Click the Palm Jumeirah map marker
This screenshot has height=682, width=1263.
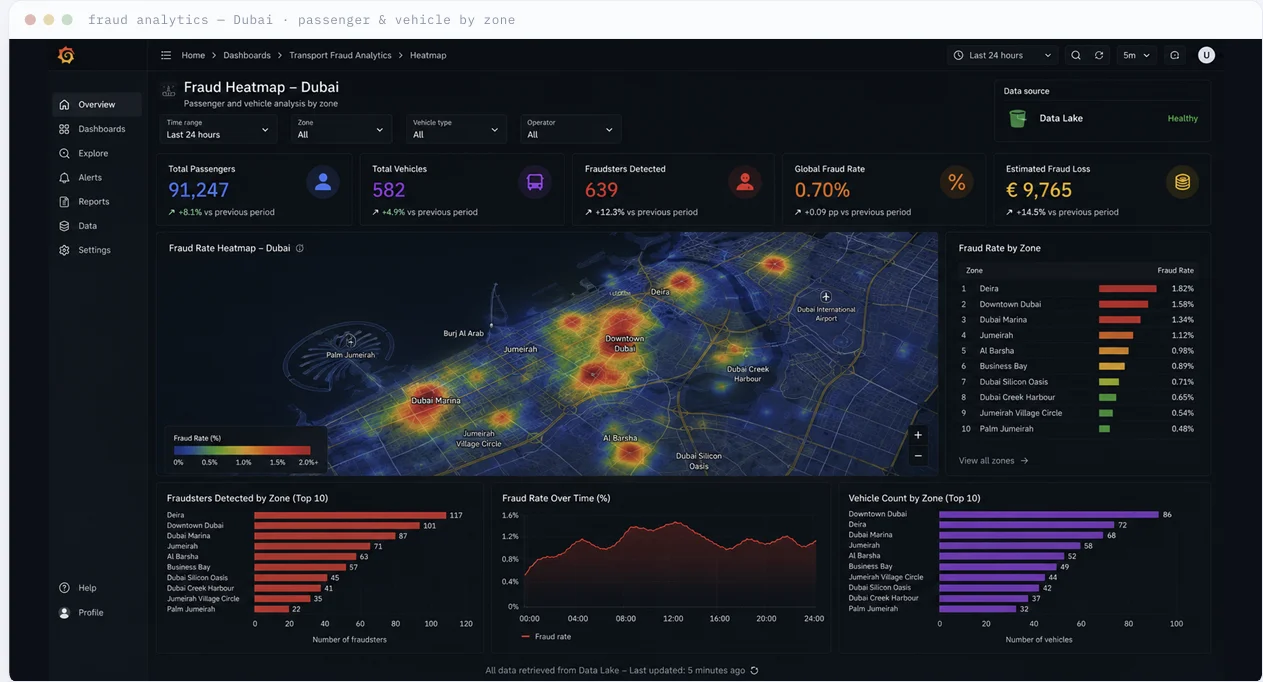point(351,341)
